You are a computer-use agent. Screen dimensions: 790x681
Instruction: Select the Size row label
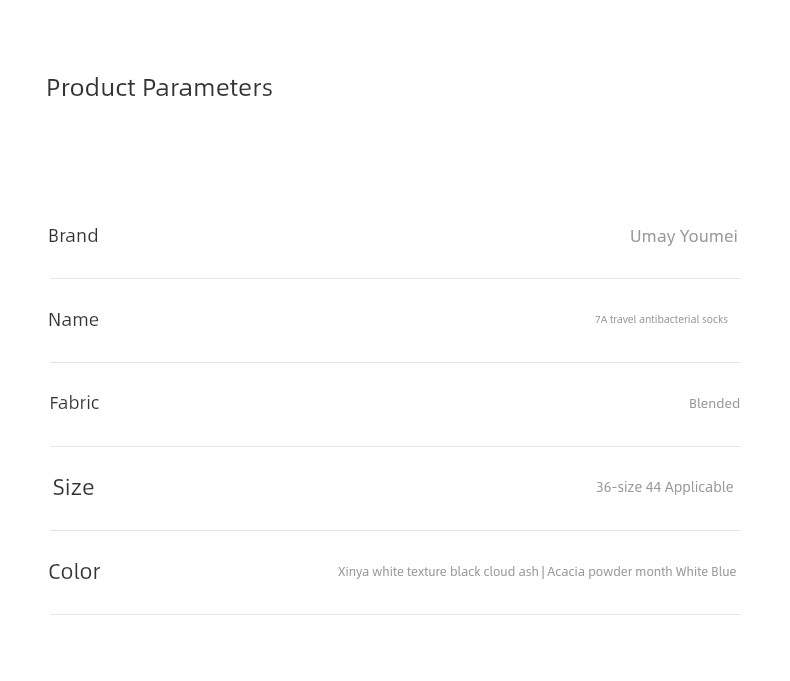74,488
